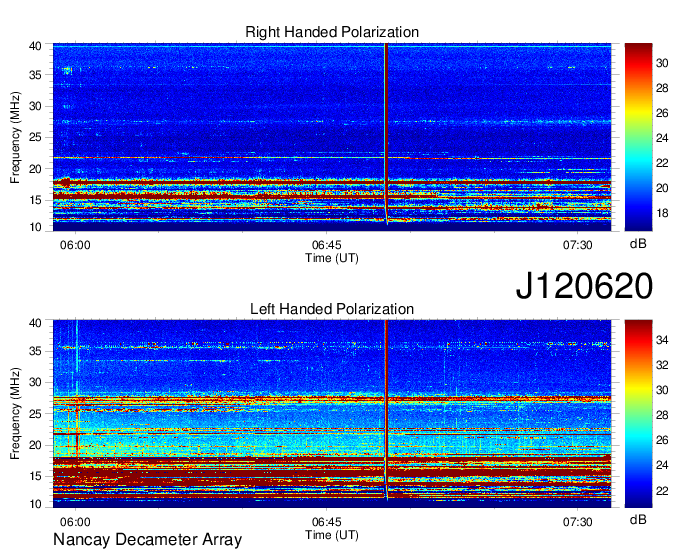Click the 32 dB colorbar tick label

(x=662, y=365)
